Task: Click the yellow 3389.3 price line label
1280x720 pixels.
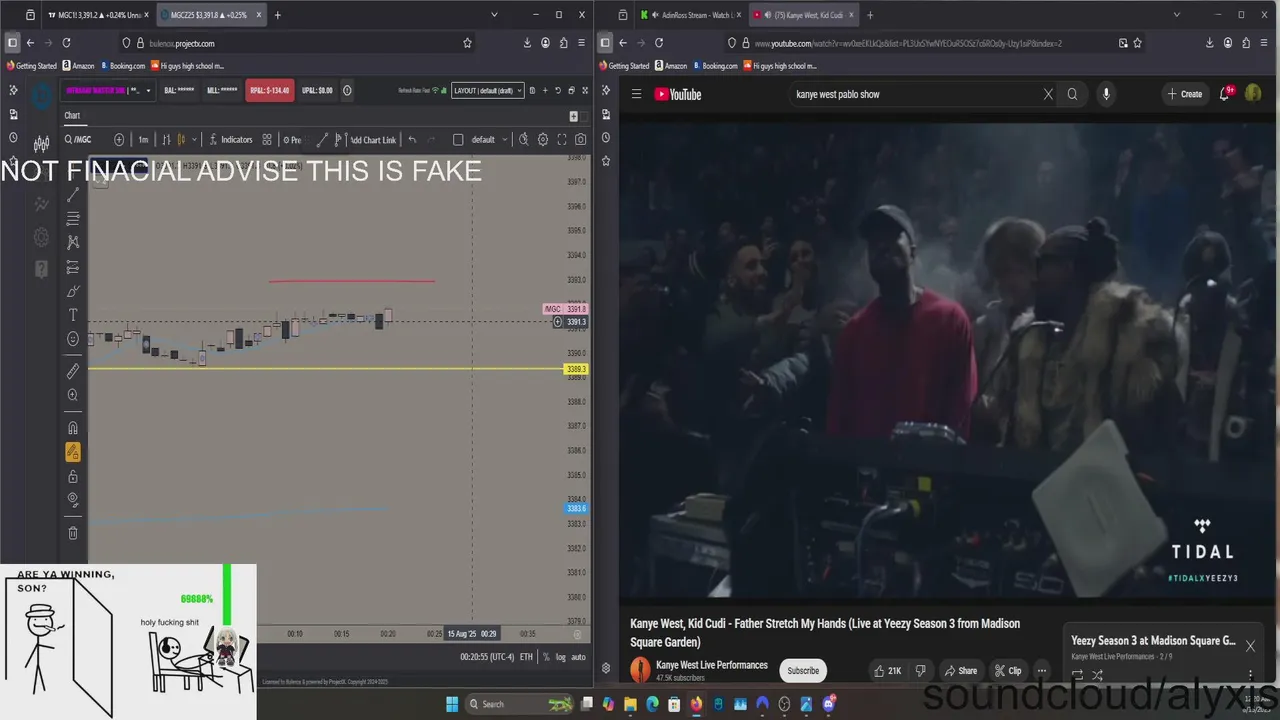Action: [576, 370]
